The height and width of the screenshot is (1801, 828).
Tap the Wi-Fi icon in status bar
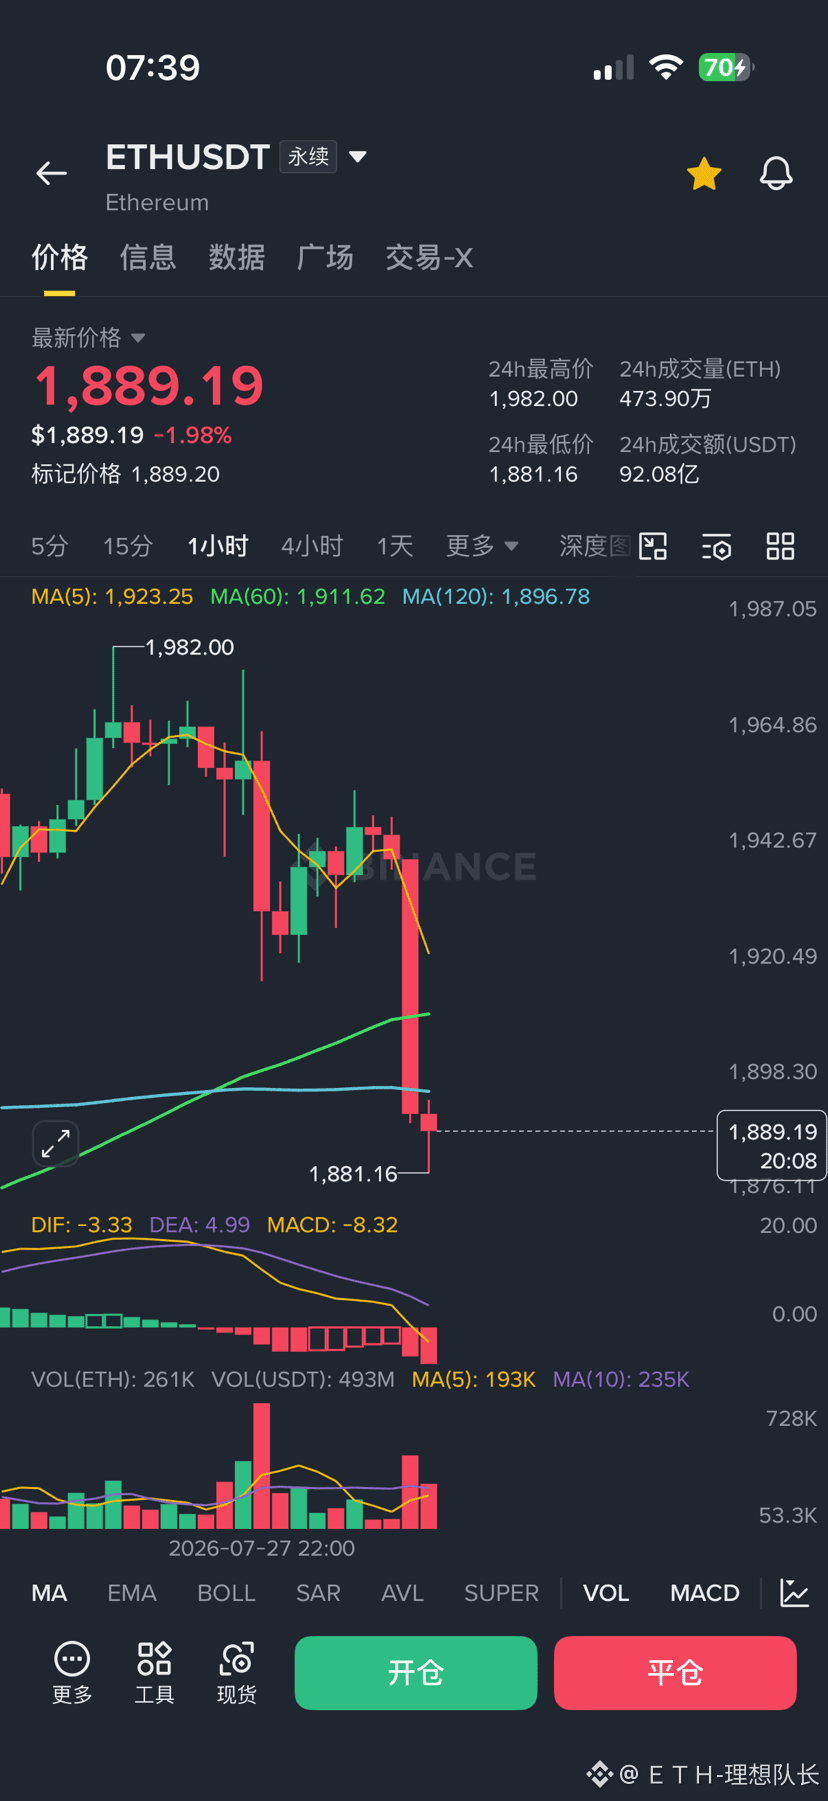pos(665,67)
